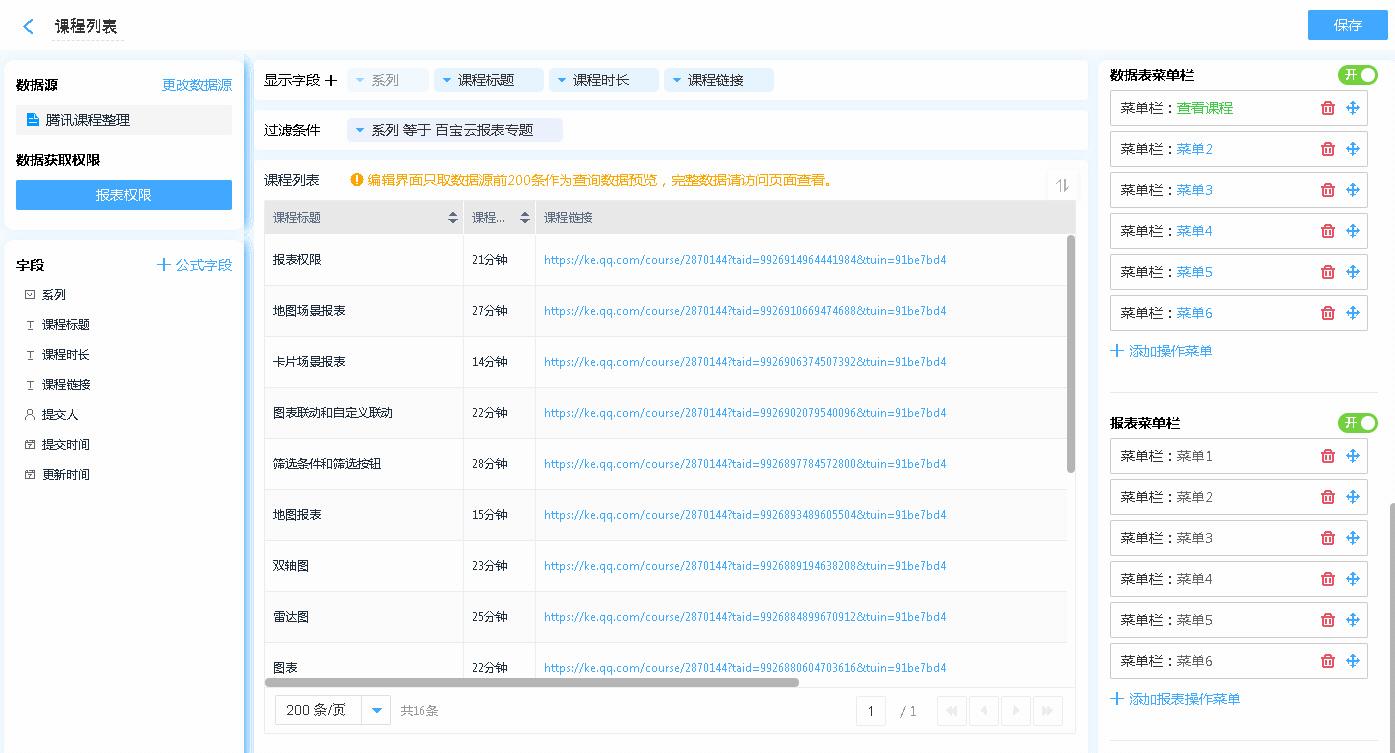Click the page number input field
1395x753 pixels.
tap(870, 711)
